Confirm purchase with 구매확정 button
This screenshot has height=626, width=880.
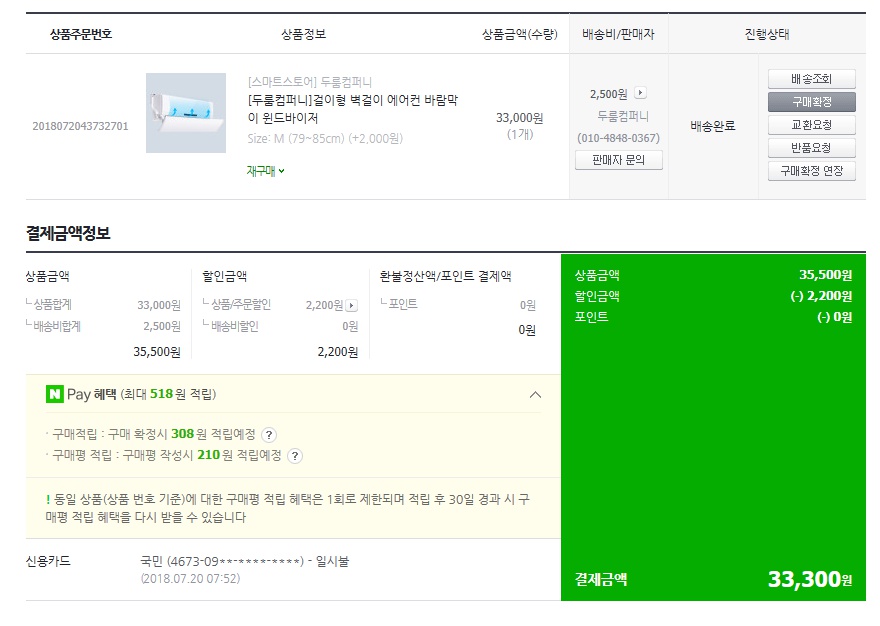coord(812,102)
